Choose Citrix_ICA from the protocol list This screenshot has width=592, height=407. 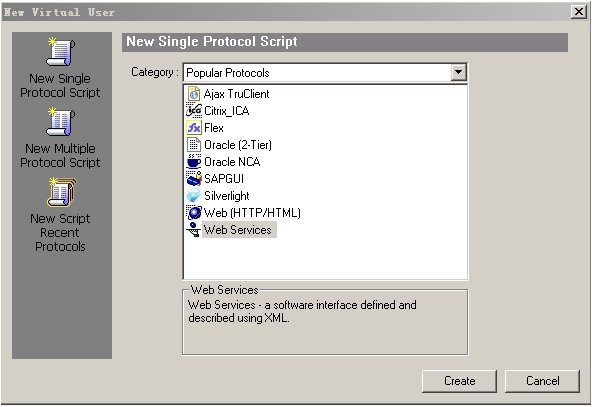(x=227, y=111)
